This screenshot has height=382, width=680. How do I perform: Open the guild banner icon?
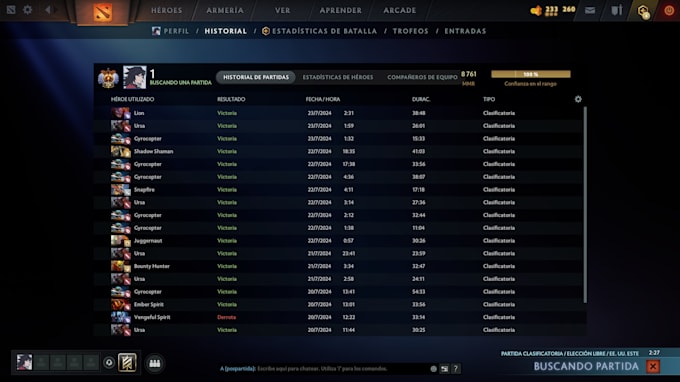coord(127,362)
